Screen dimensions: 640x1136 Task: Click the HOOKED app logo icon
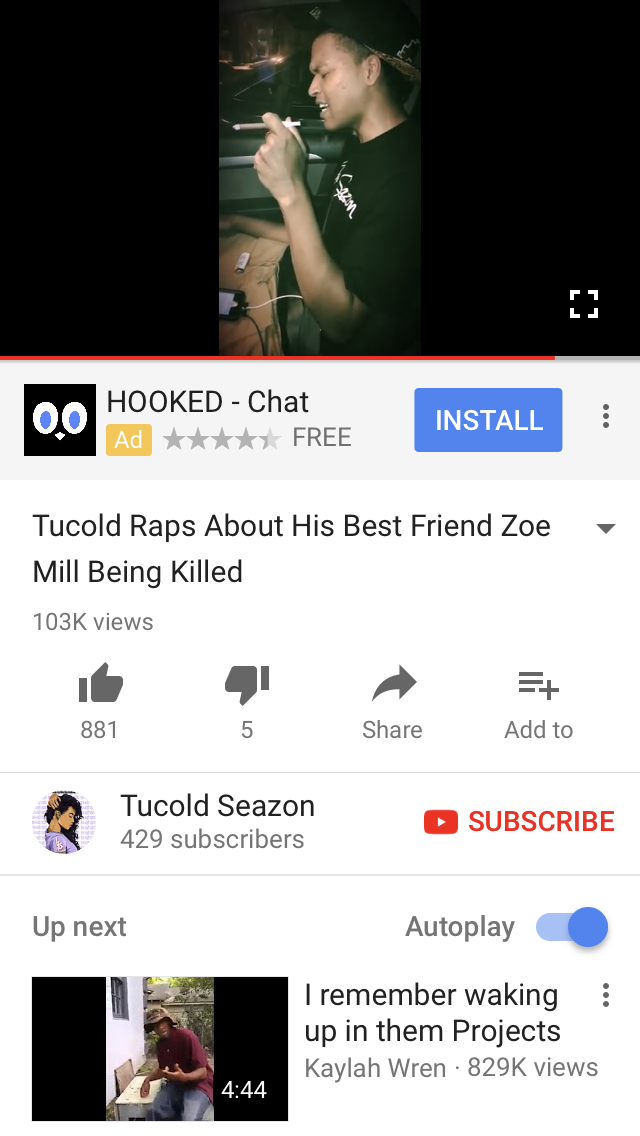(60, 420)
